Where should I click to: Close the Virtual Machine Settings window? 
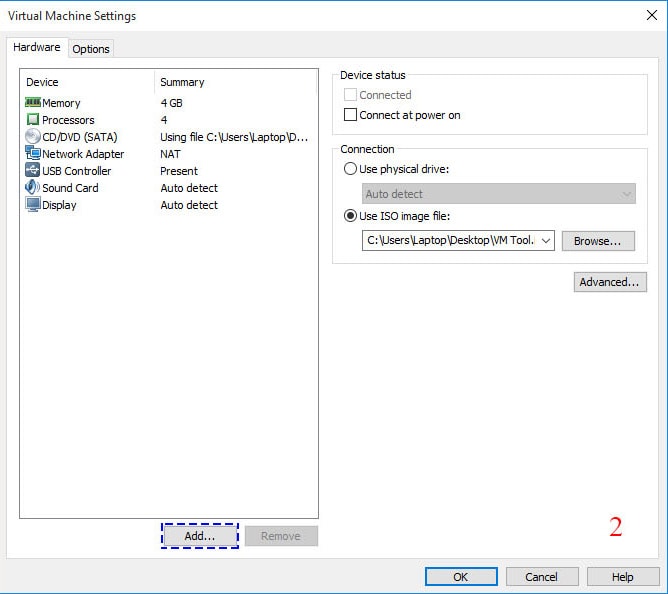(x=651, y=15)
